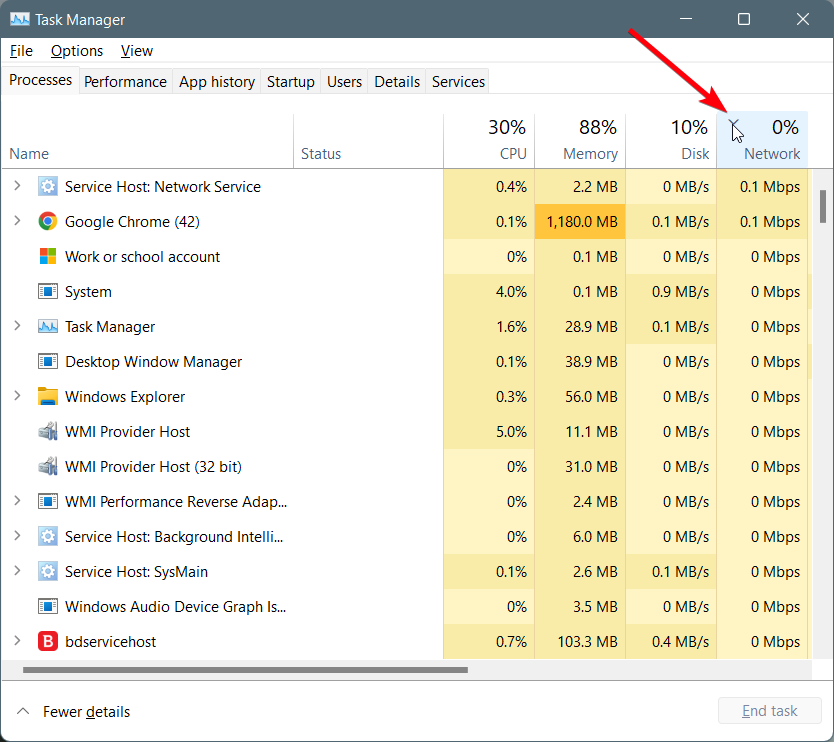Viewport: 834px width, 742px height.
Task: Click System's 0.9 MB/s disk value
Action: [x=680, y=291]
